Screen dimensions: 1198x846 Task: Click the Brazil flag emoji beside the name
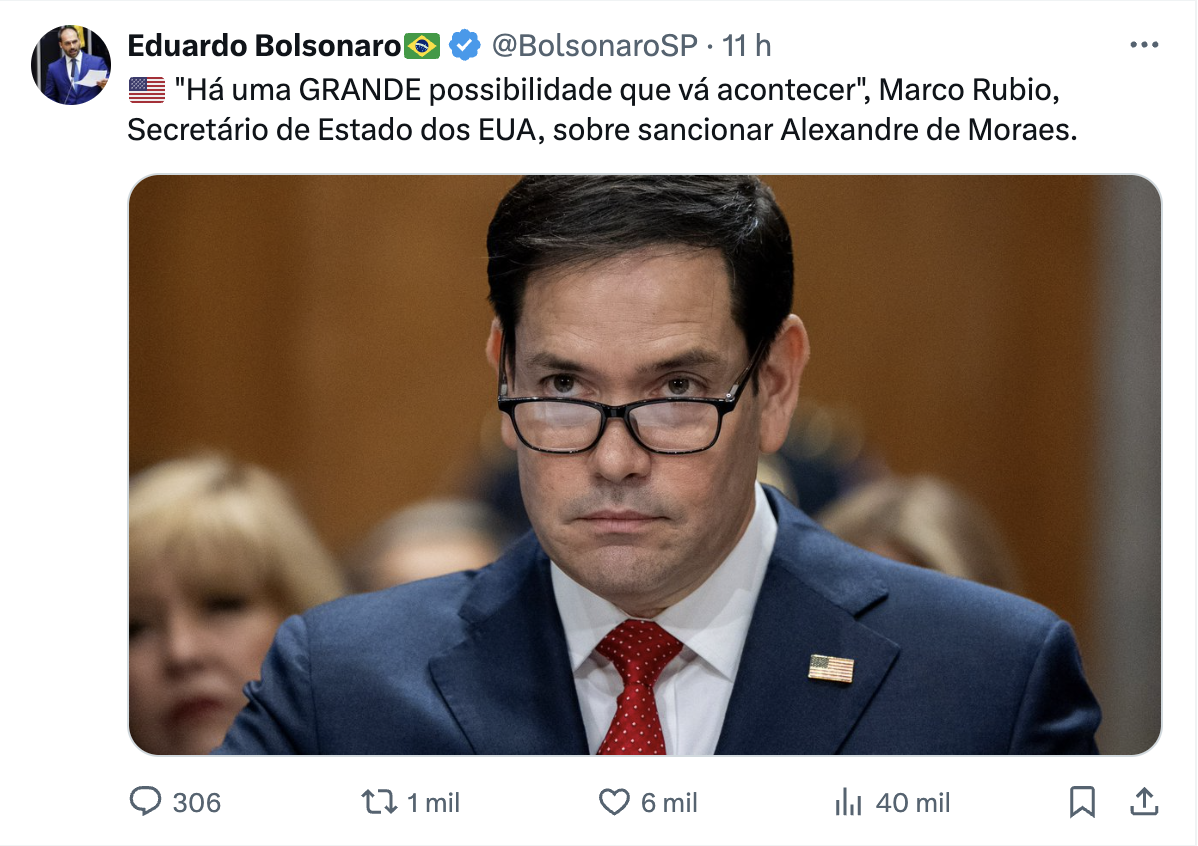click(422, 46)
